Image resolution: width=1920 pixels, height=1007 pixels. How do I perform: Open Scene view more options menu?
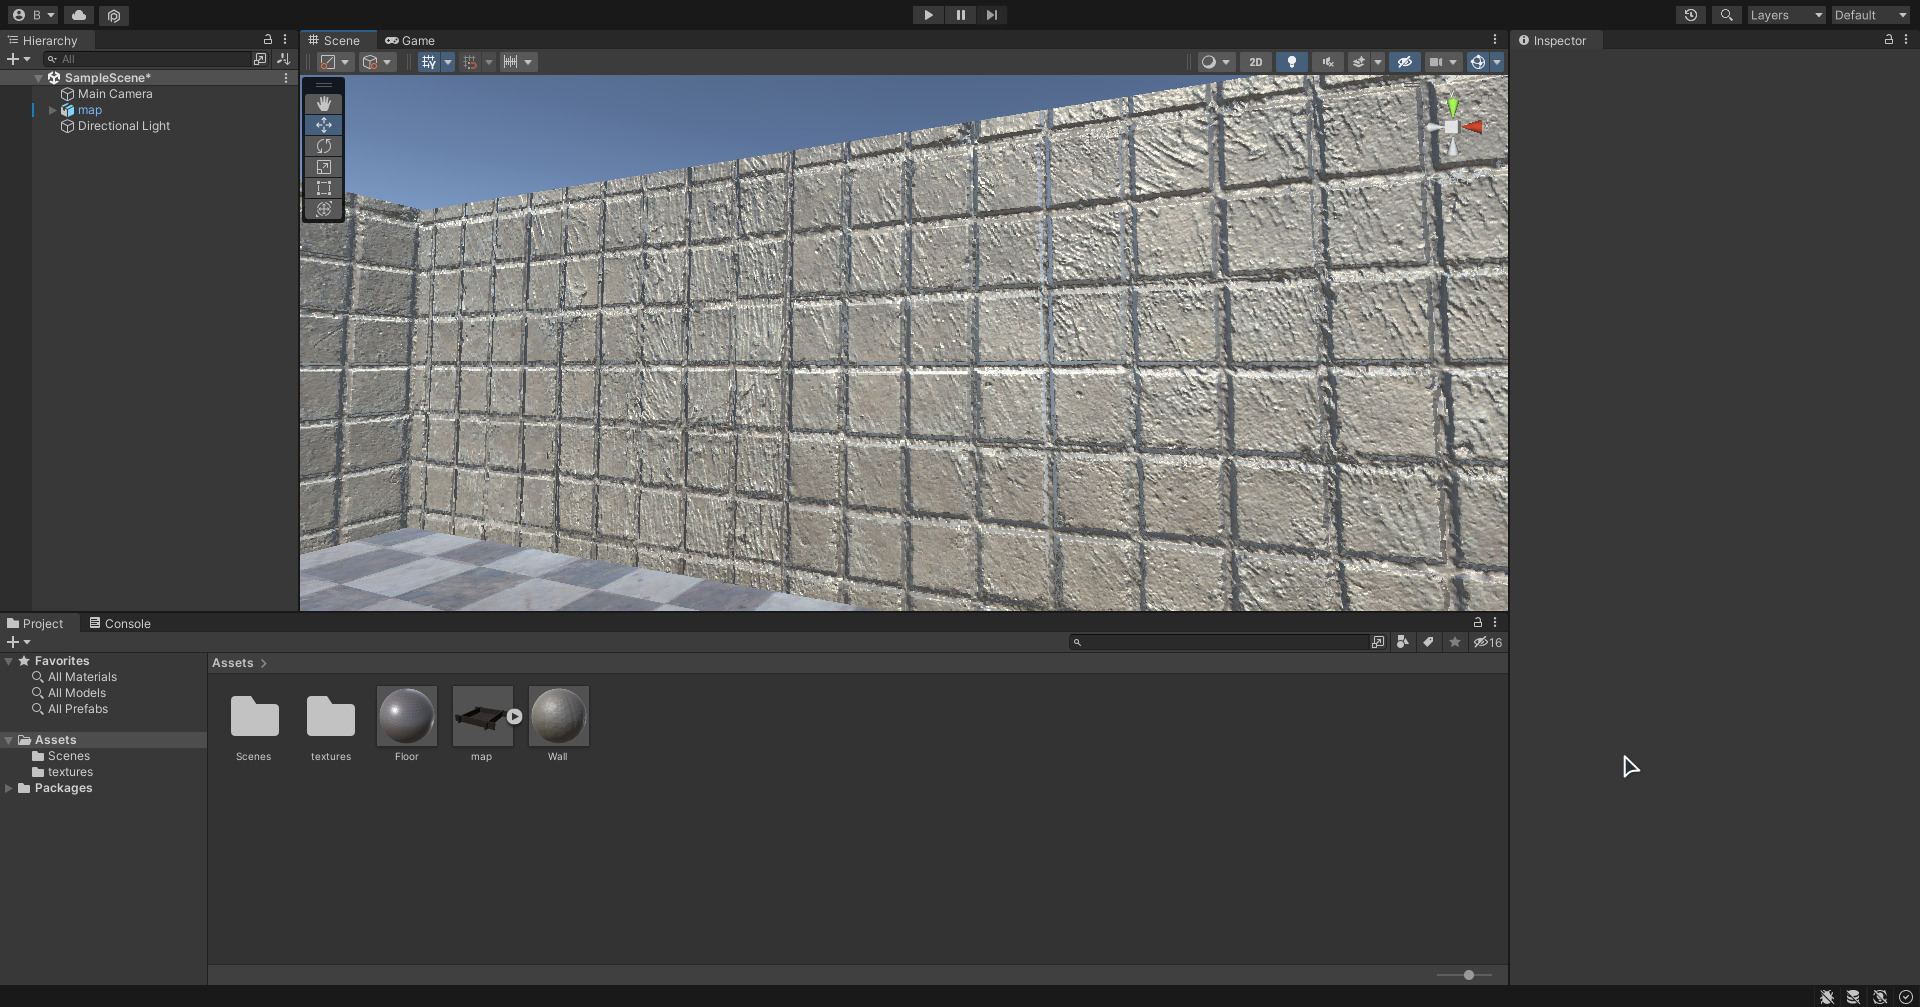1495,40
